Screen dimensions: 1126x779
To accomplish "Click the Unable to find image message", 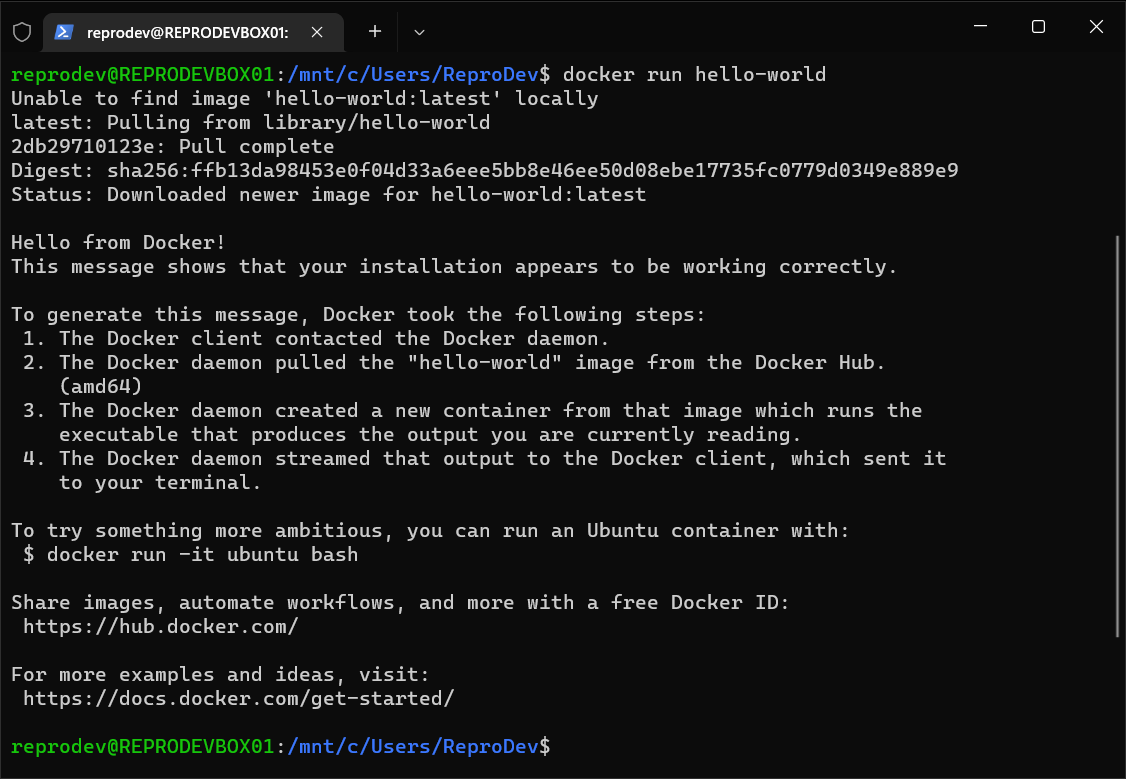I will [x=305, y=98].
